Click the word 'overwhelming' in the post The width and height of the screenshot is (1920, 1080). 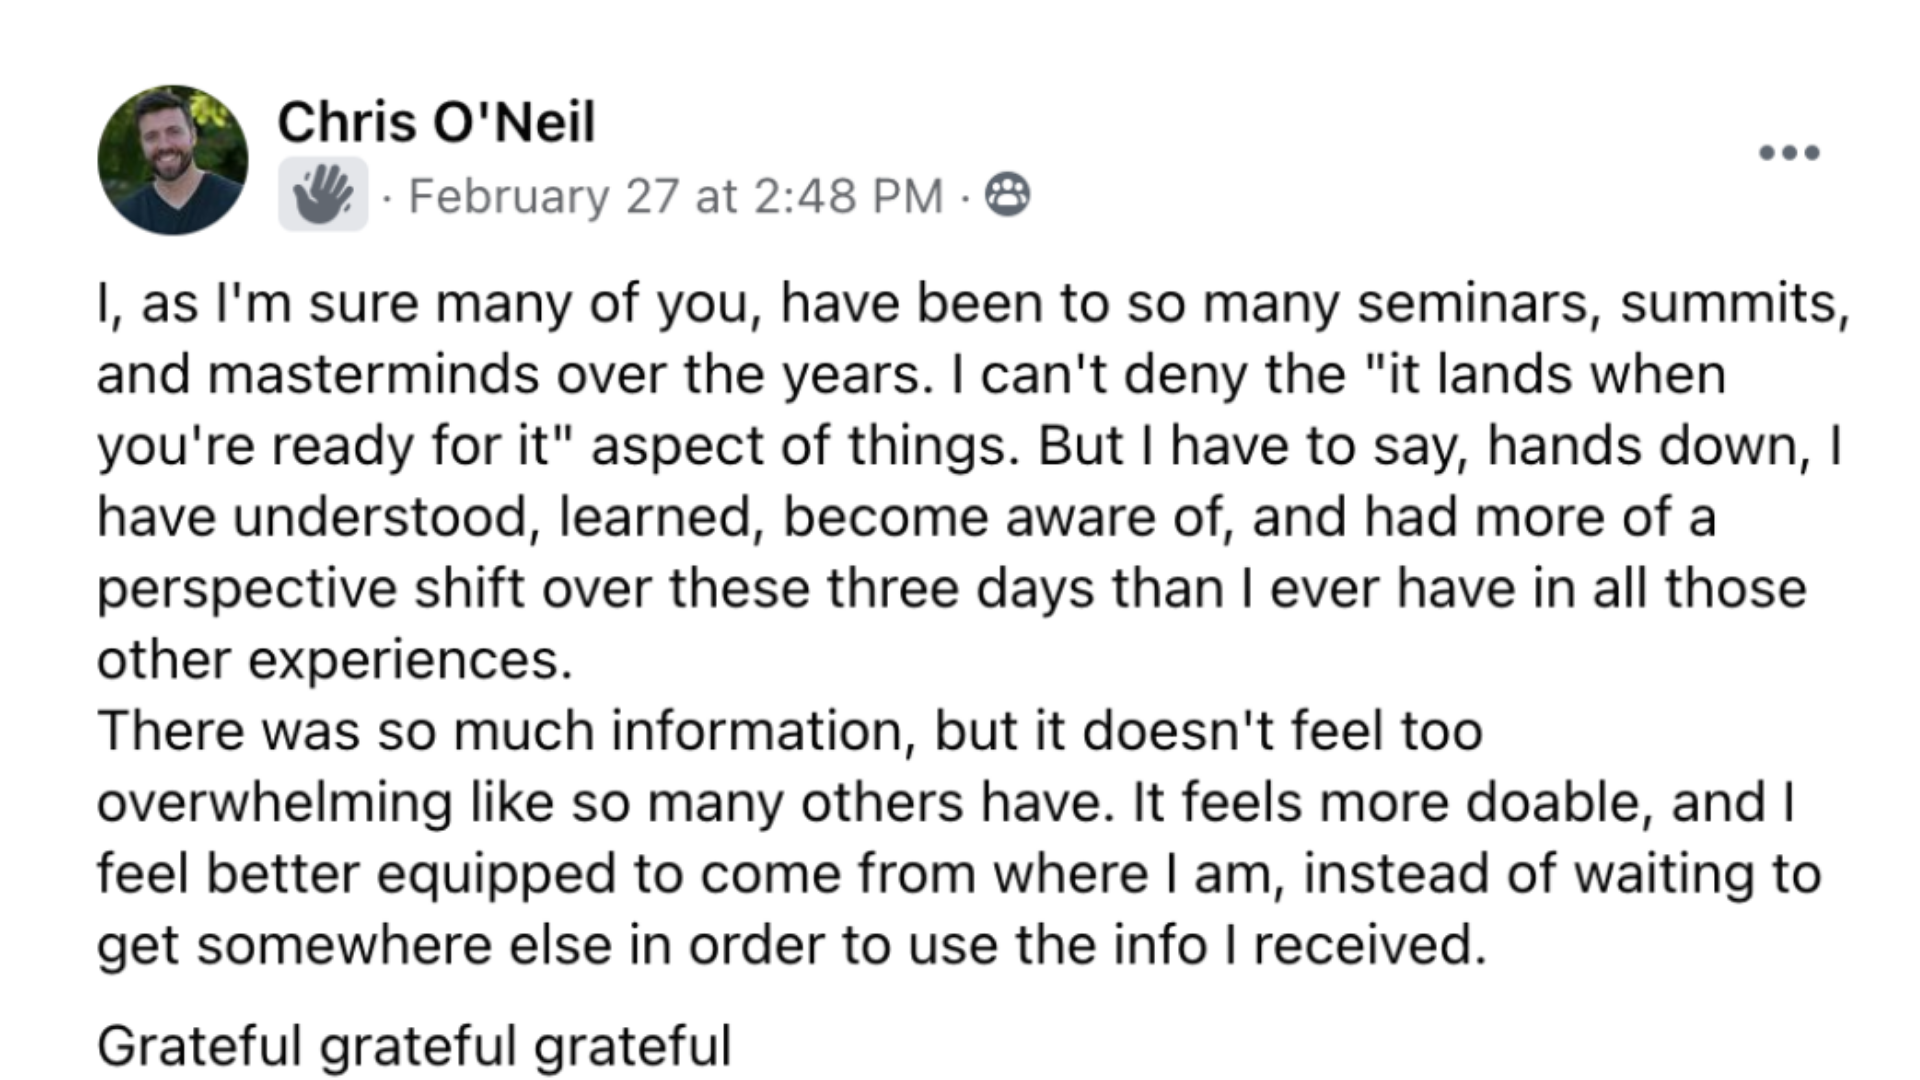[275, 803]
